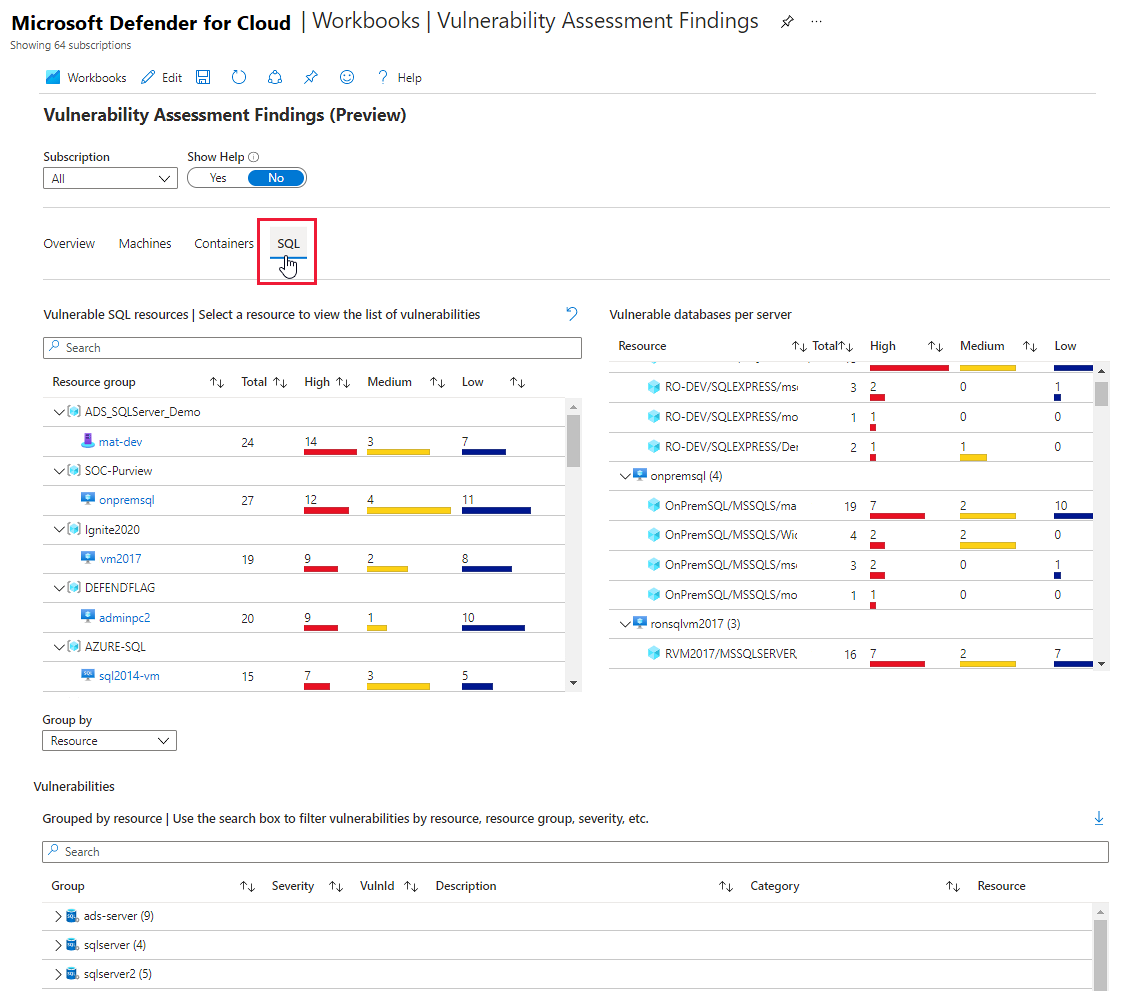Switch to the Machines tab
Viewport: 1124px width, 991px height.
(x=145, y=243)
